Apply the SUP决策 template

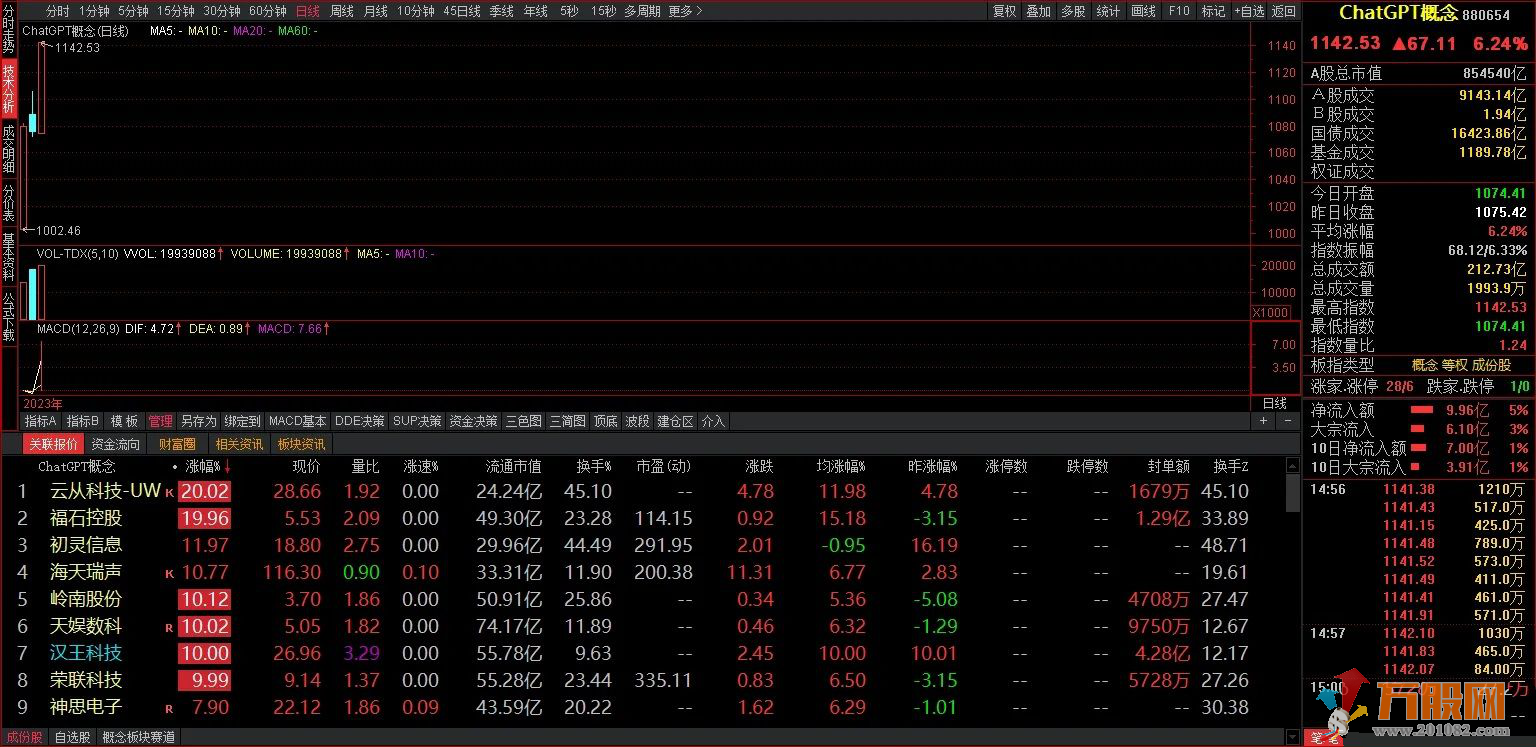tap(417, 421)
